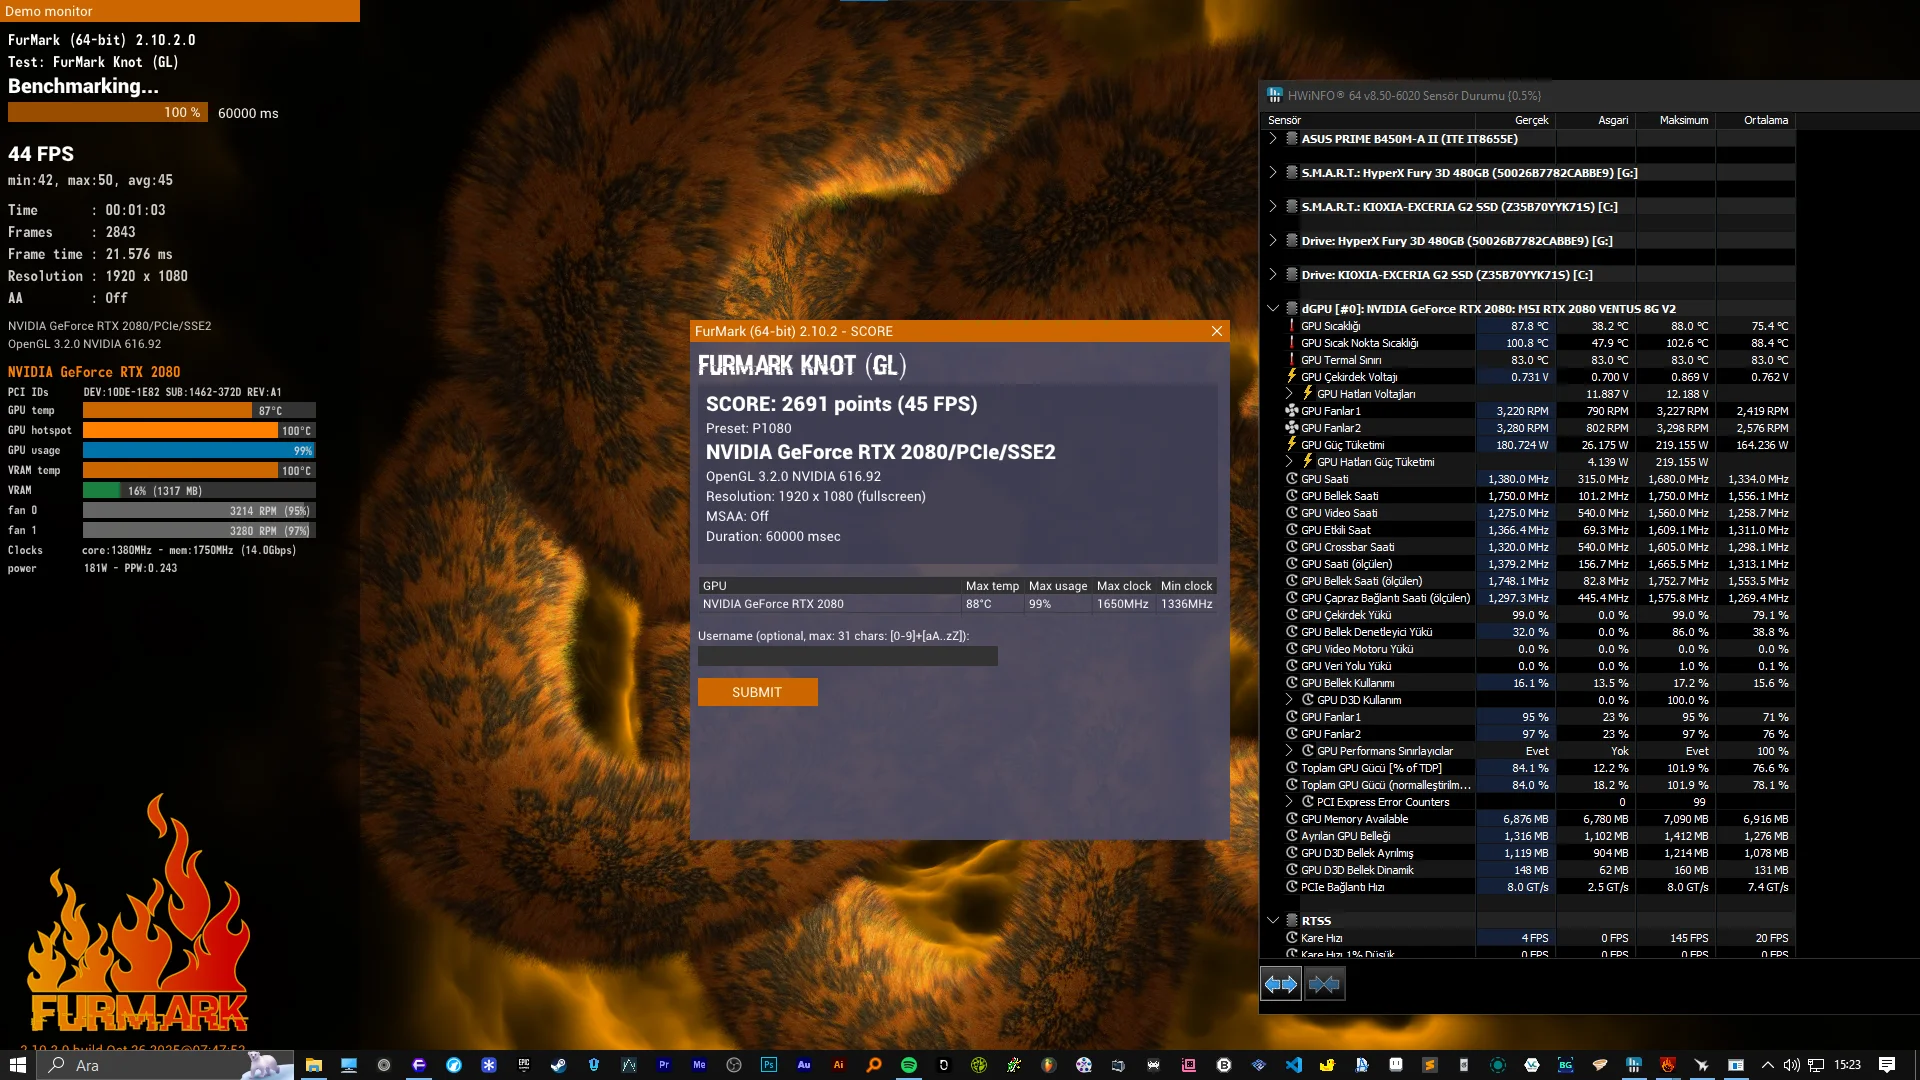Open the orange magnifier app on taskbar
The width and height of the screenshot is (1920, 1080).
(873, 1065)
